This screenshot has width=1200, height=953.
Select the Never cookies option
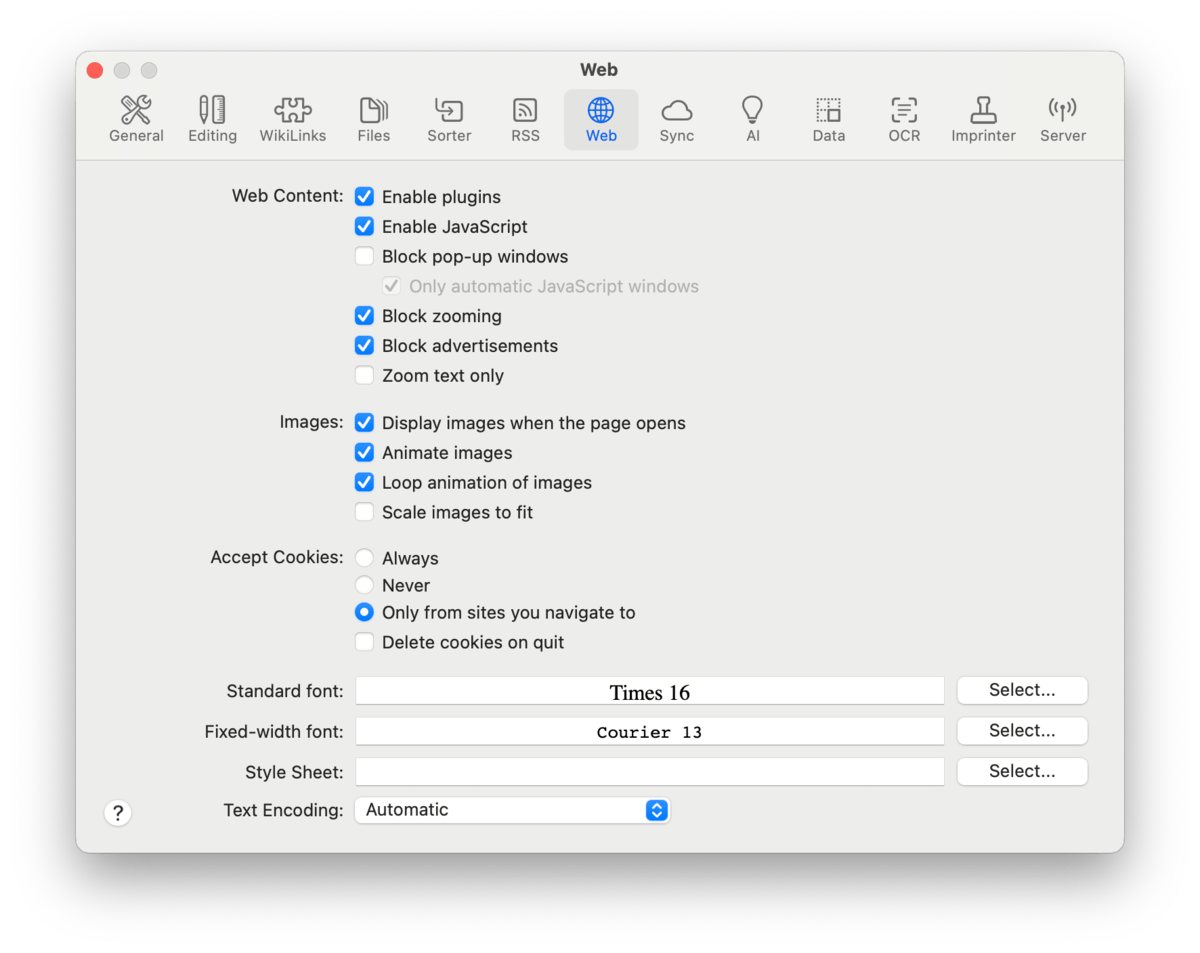point(365,586)
